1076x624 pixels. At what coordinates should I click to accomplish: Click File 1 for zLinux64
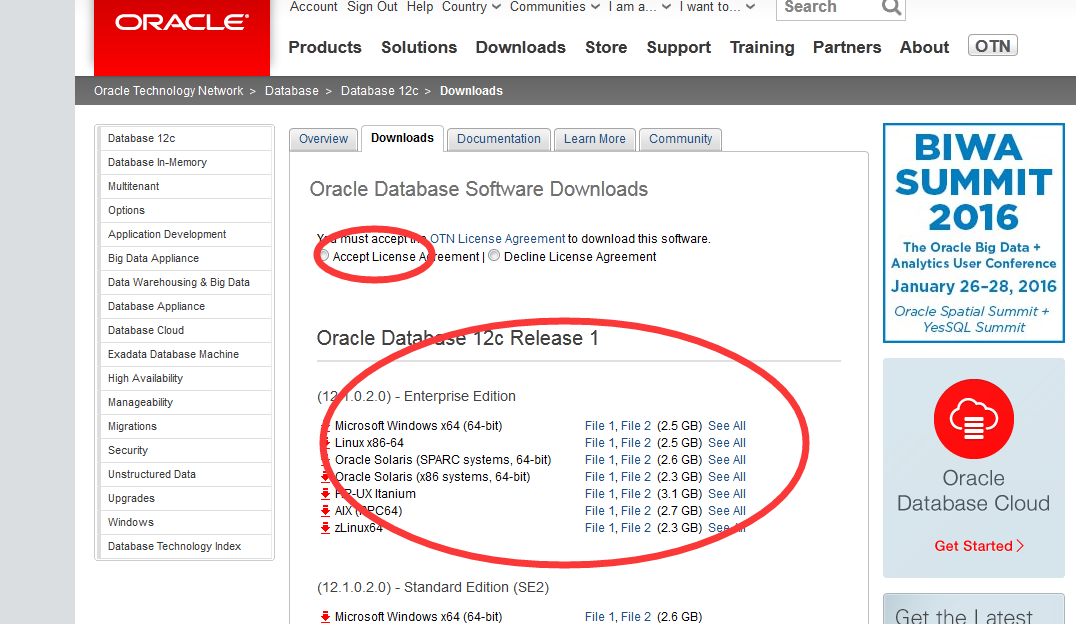click(x=599, y=528)
